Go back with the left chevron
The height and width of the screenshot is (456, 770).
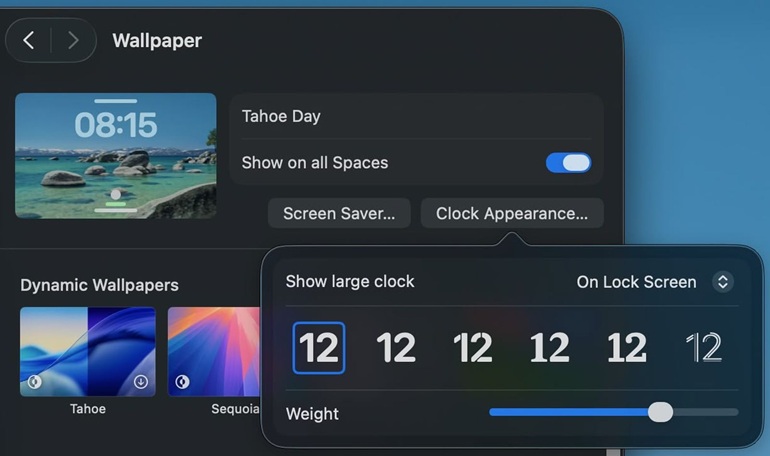[x=29, y=40]
